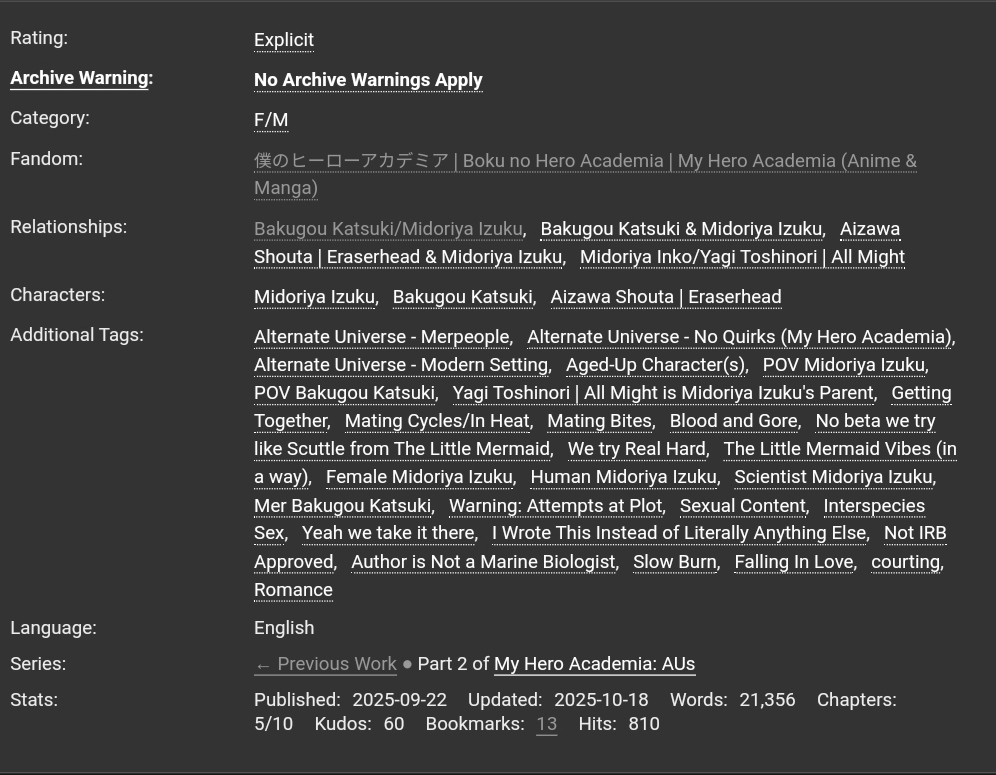The width and height of the screenshot is (996, 775).
Task: Select the Bakugou Katsuki/Midoriya Izuku relationship tag
Action: (x=388, y=229)
